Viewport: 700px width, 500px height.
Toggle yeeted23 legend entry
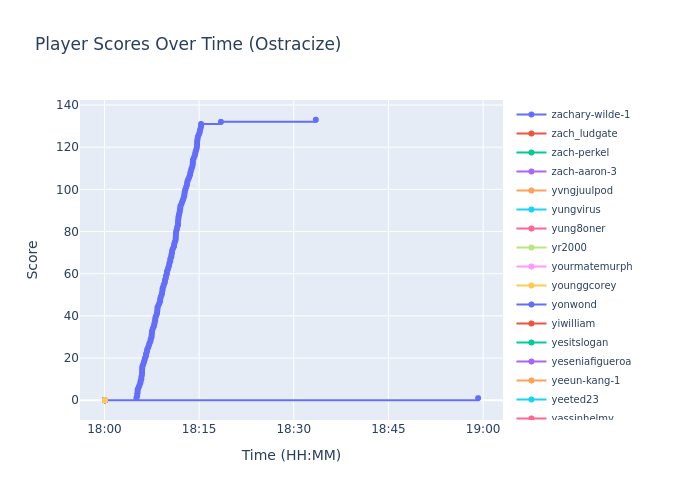point(574,400)
